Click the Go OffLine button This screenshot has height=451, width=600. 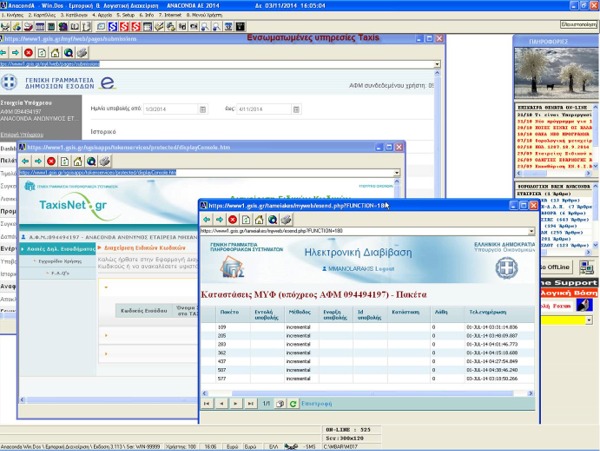(556, 267)
